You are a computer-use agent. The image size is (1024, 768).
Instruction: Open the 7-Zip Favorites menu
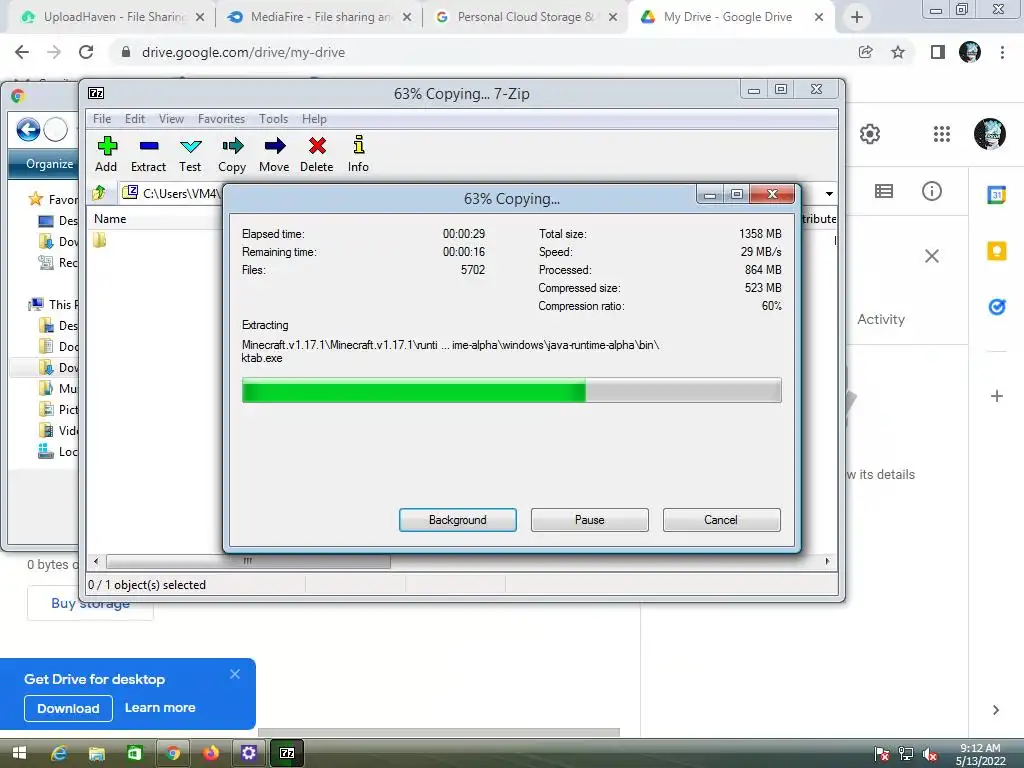pyautogui.click(x=221, y=119)
